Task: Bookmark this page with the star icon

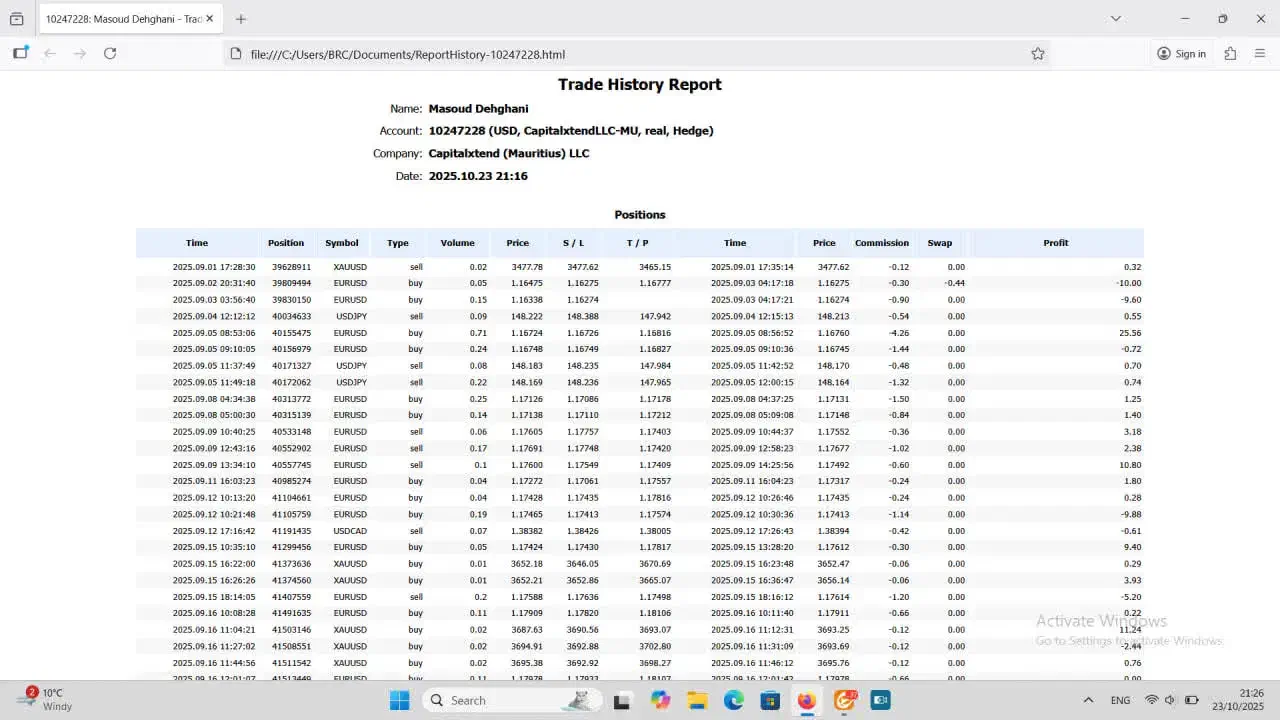Action: 1038,54
